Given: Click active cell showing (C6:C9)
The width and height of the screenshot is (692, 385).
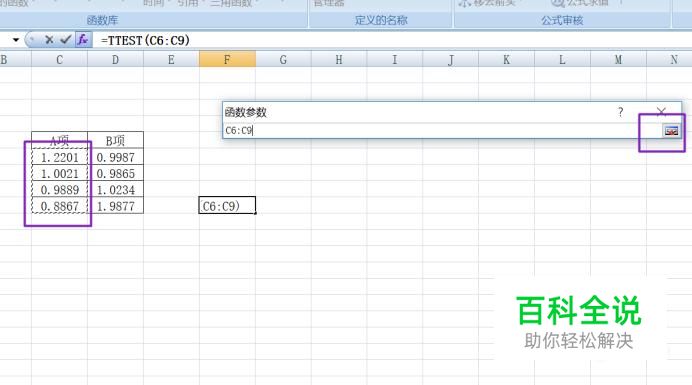Looking at the screenshot, I should coord(227,206).
